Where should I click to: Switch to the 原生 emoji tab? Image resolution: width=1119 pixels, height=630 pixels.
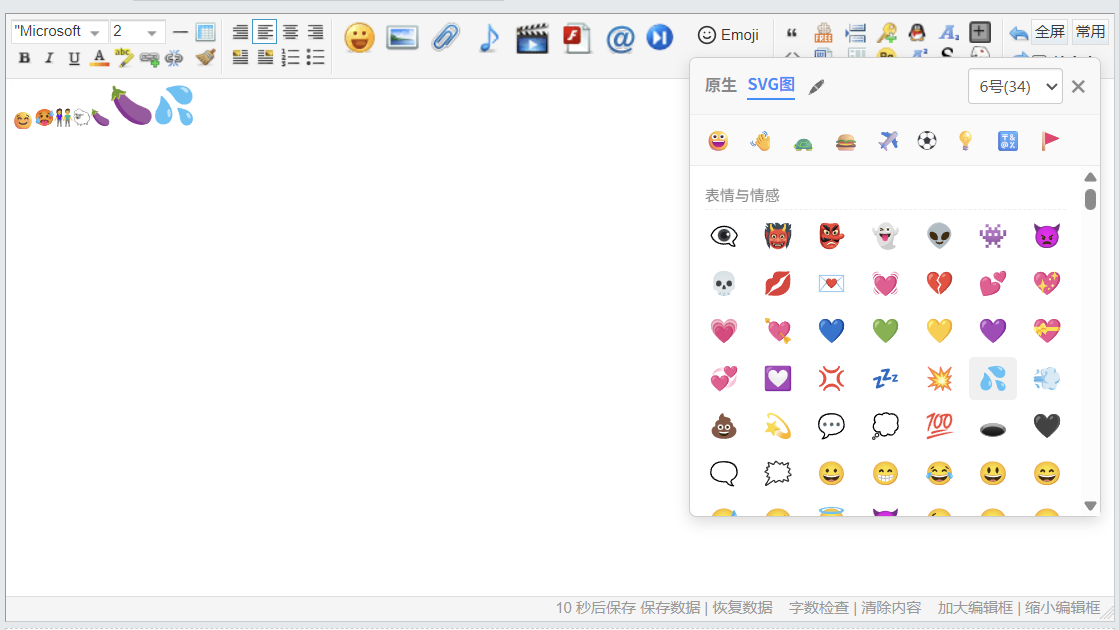(720, 86)
